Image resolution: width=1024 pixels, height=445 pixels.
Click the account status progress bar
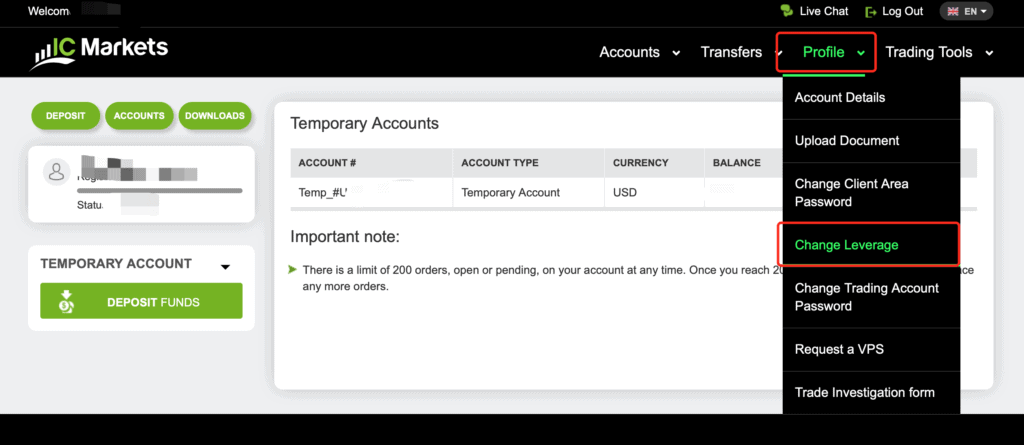pyautogui.click(x=159, y=191)
